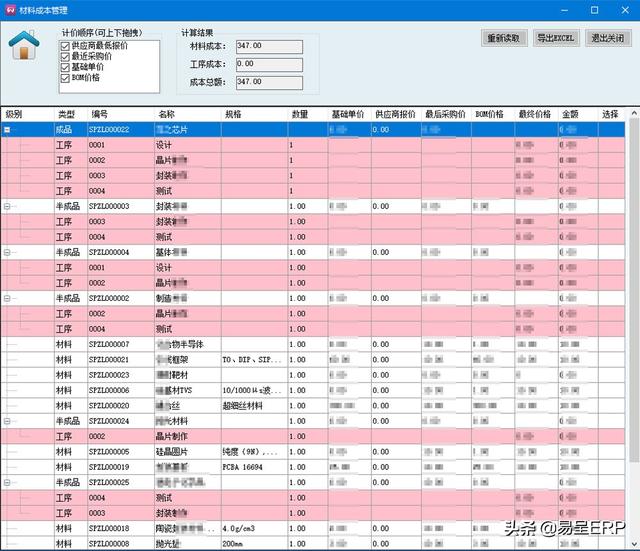The height and width of the screenshot is (551, 640).
Task: Uncheck the 最近采购价 option
Action: pyautogui.click(x=65, y=57)
